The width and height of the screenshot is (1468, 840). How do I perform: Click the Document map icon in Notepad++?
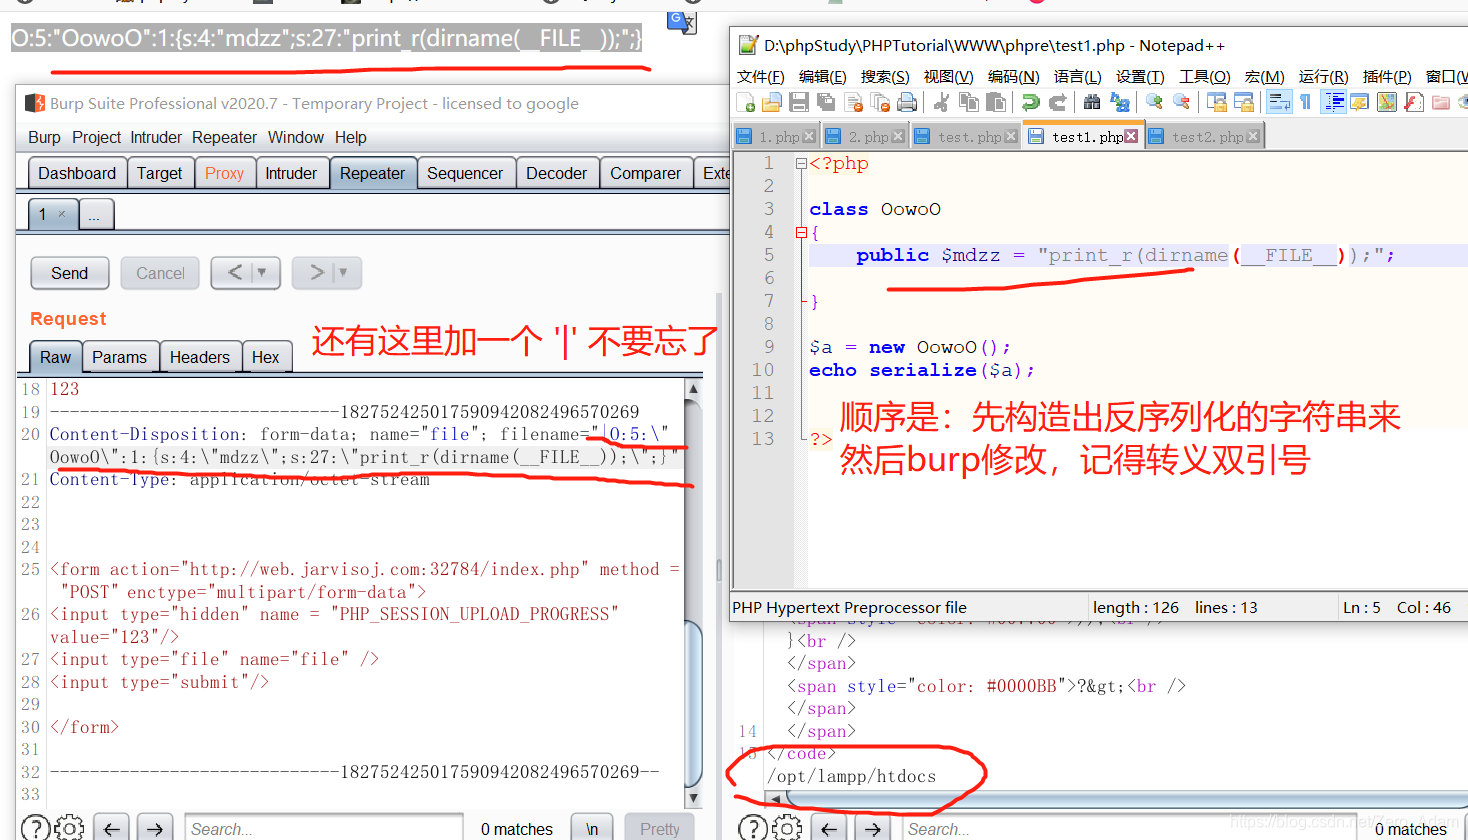1387,102
